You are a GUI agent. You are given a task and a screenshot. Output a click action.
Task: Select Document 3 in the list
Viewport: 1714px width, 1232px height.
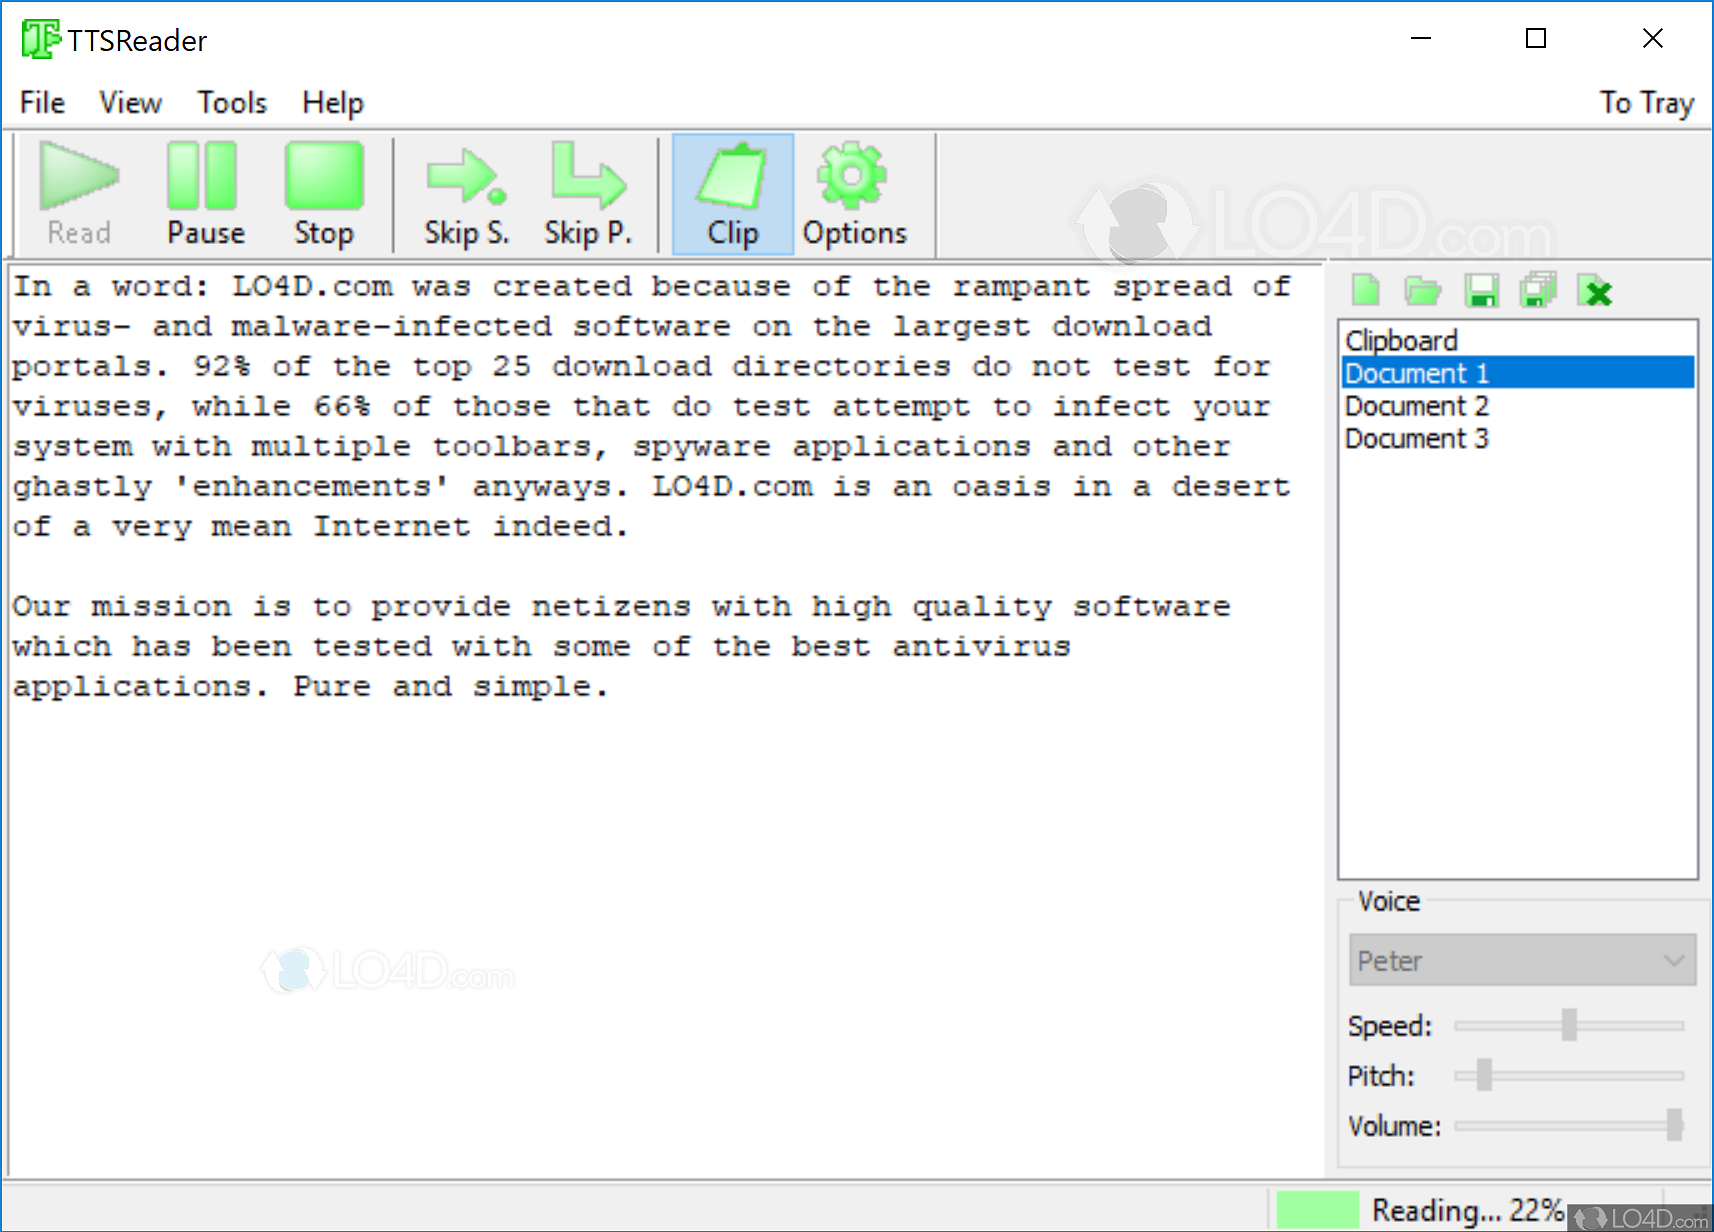pyautogui.click(x=1518, y=438)
